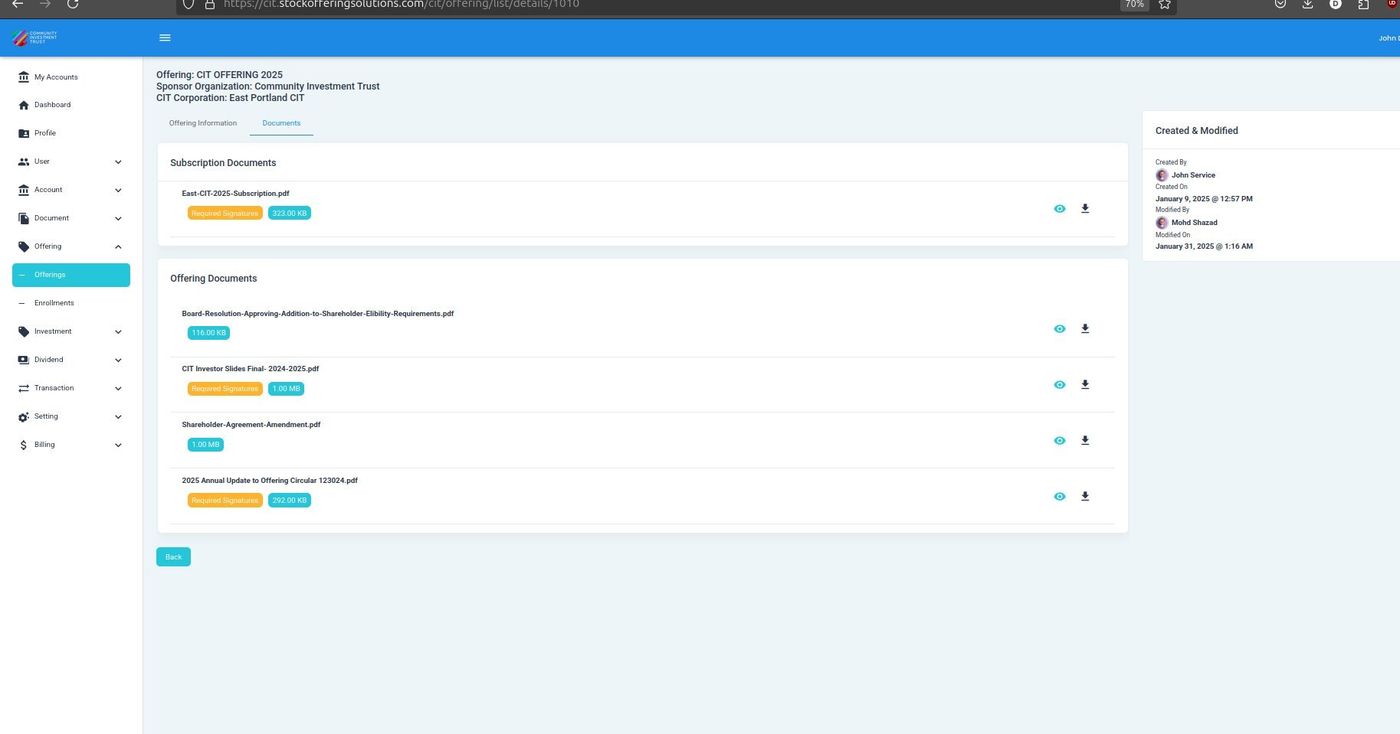
Task: View Shareholder-Agreement-Amendment.pdf using eye icon
Action: pos(1059,441)
